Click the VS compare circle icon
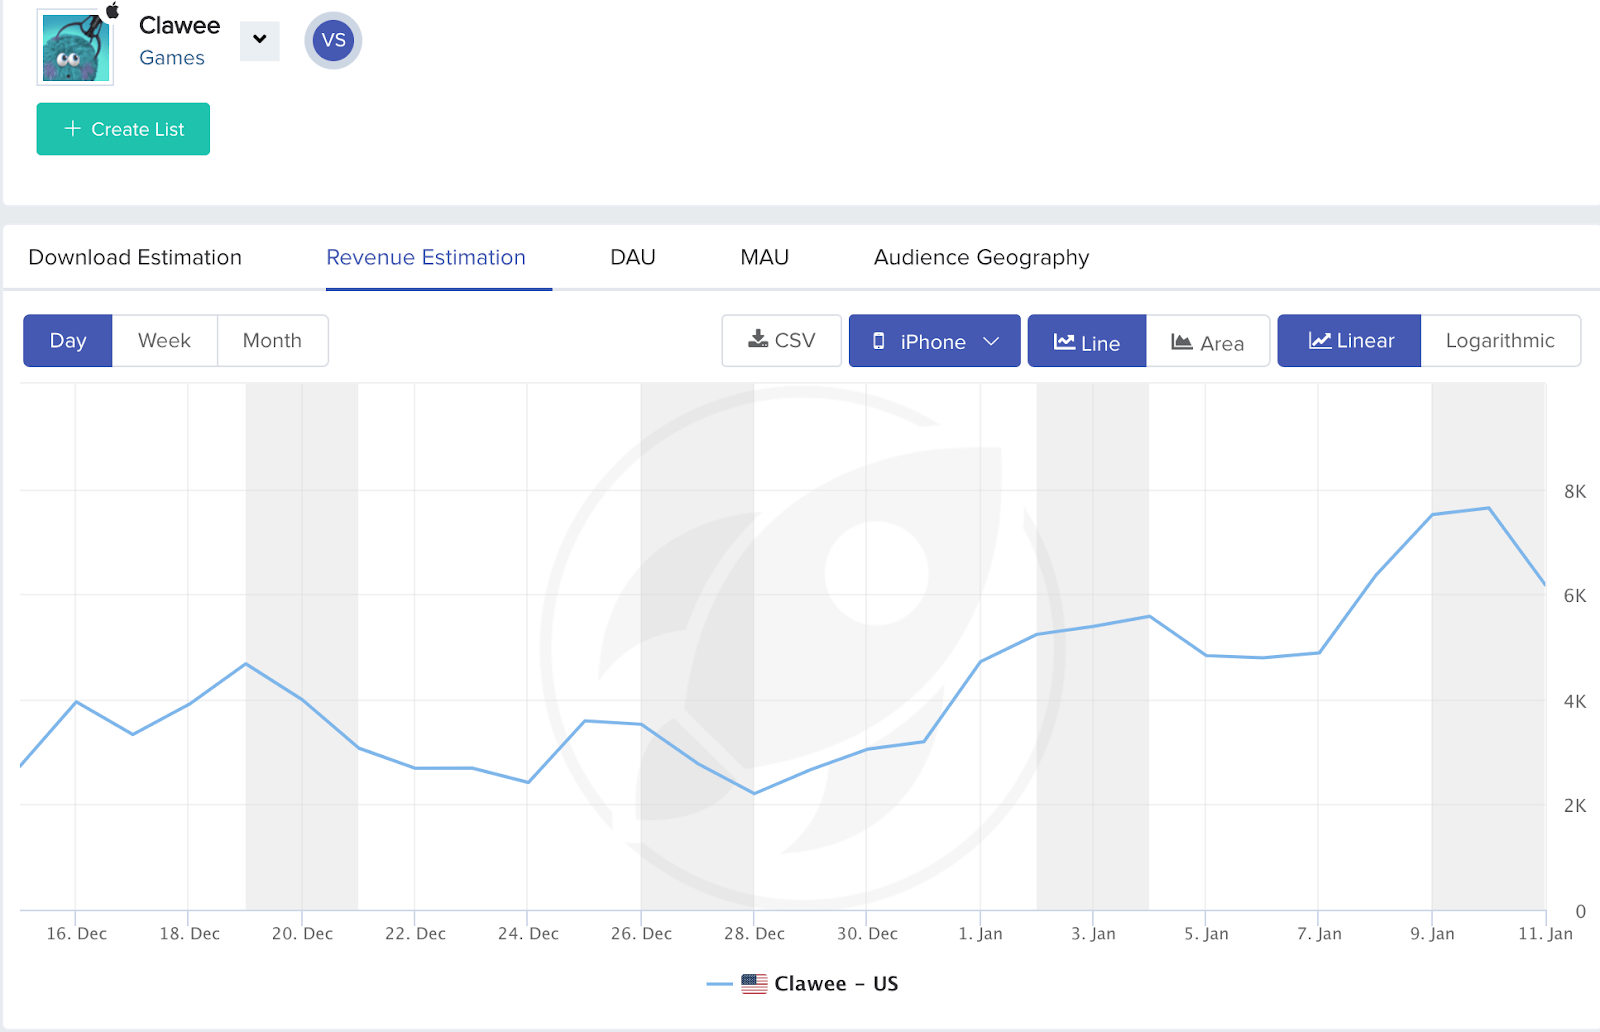 [x=333, y=41]
